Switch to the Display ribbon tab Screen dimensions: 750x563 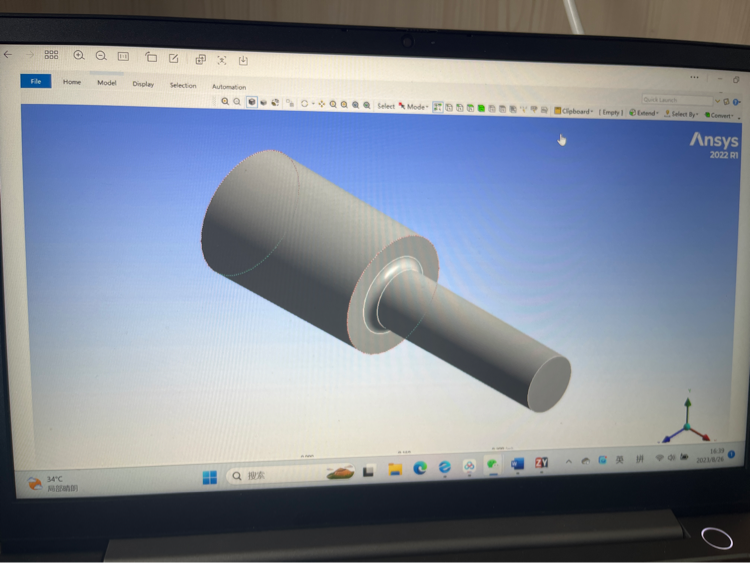pyautogui.click(x=143, y=84)
